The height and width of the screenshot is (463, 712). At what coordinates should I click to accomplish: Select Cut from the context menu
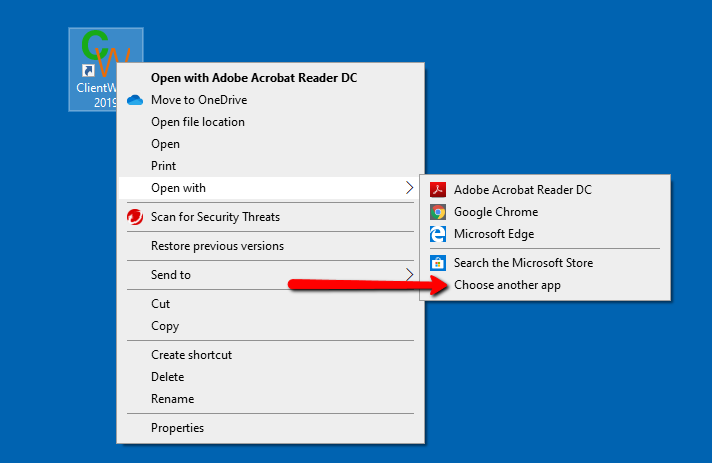271,304
